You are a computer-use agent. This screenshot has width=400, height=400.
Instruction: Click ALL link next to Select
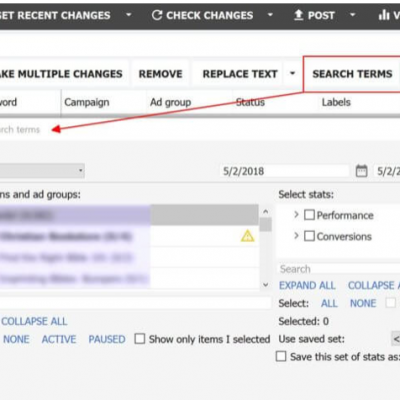(329, 303)
